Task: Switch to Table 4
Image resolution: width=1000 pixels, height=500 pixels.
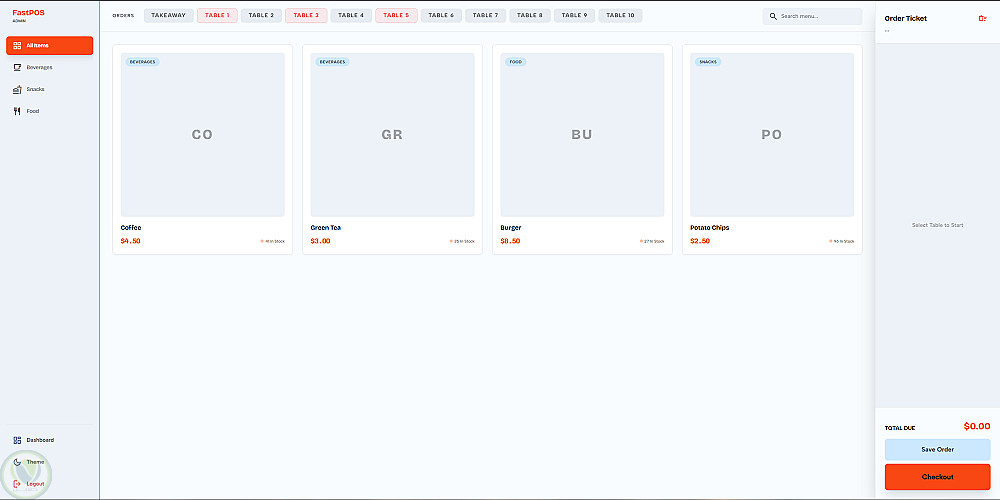Action: pos(351,15)
